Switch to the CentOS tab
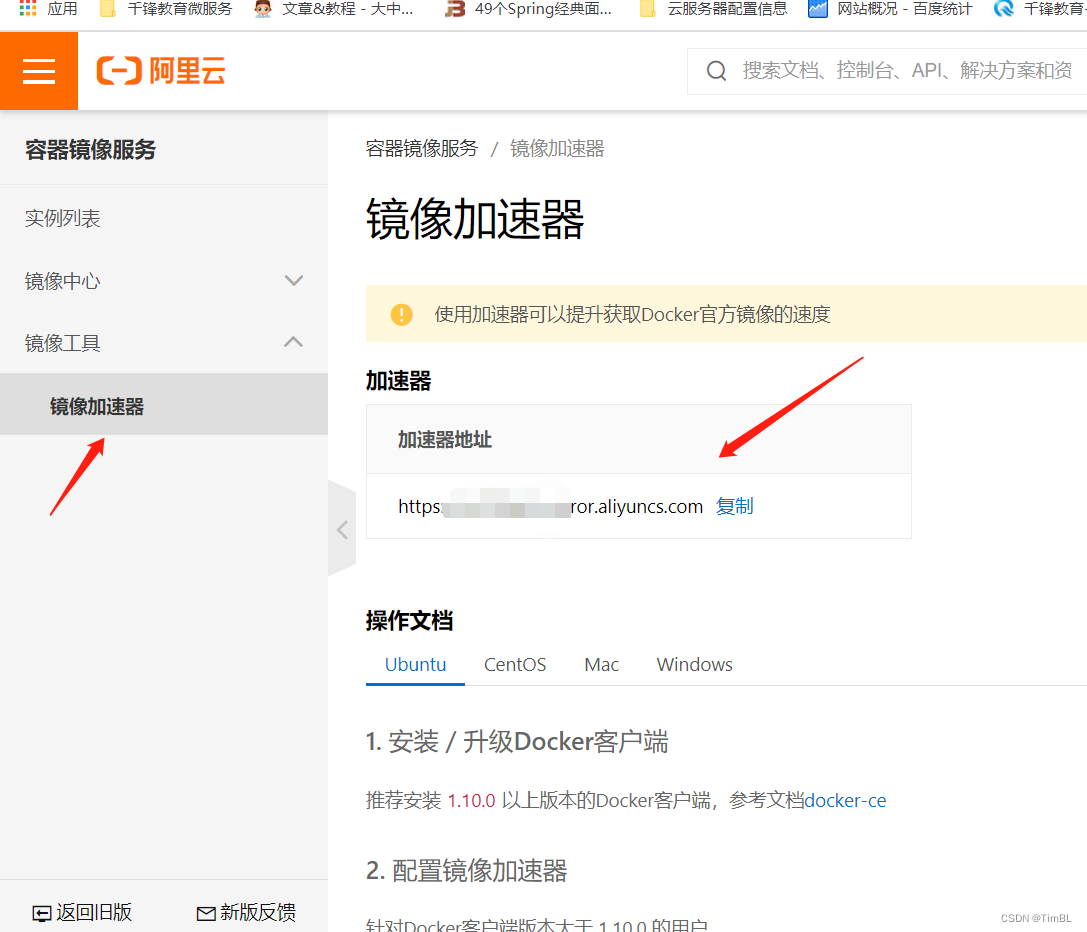The width and height of the screenshot is (1087, 932). tap(515, 664)
